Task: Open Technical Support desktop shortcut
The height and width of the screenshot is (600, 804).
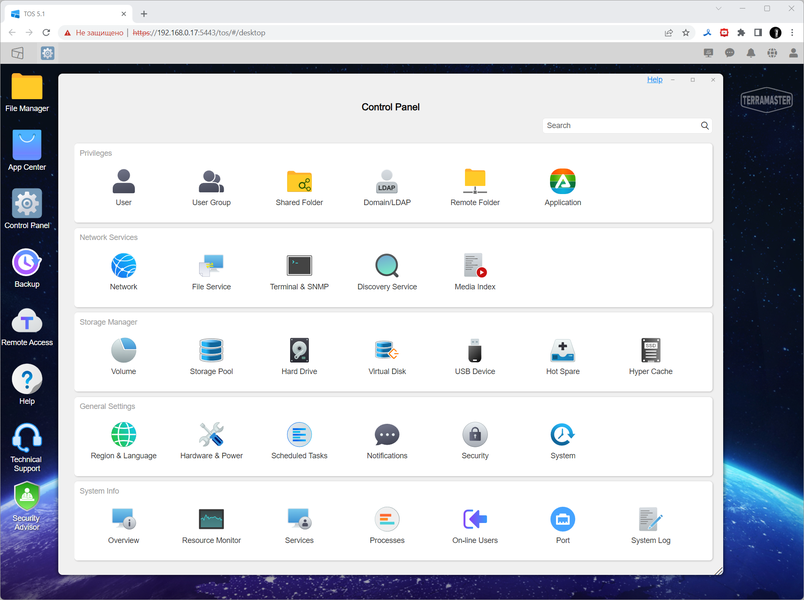Action: (x=27, y=447)
